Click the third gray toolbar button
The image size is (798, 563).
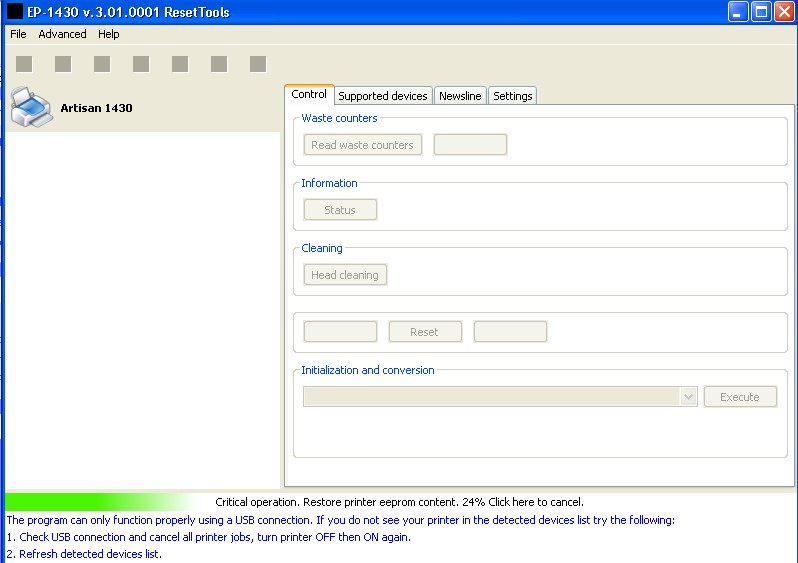click(x=102, y=64)
